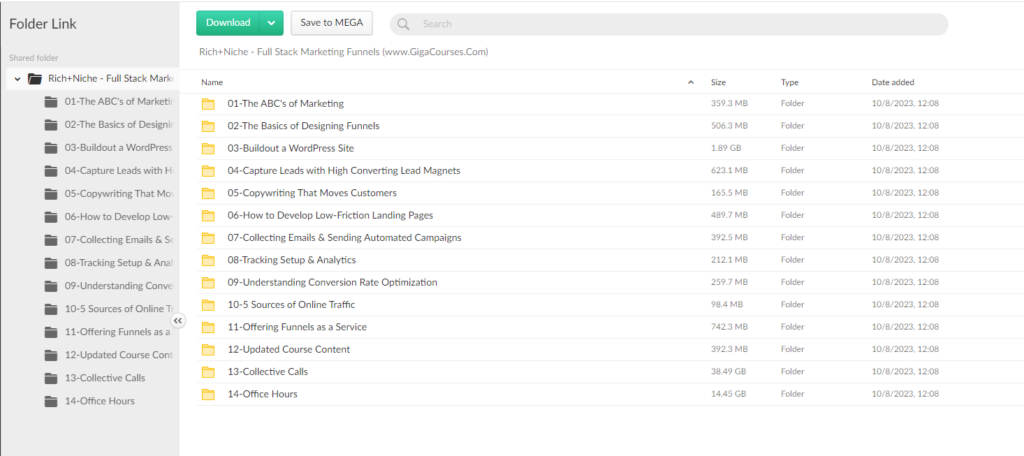1024x456 pixels.
Task: Click folder icon for 14-Office Hours row
Action: pos(208,394)
